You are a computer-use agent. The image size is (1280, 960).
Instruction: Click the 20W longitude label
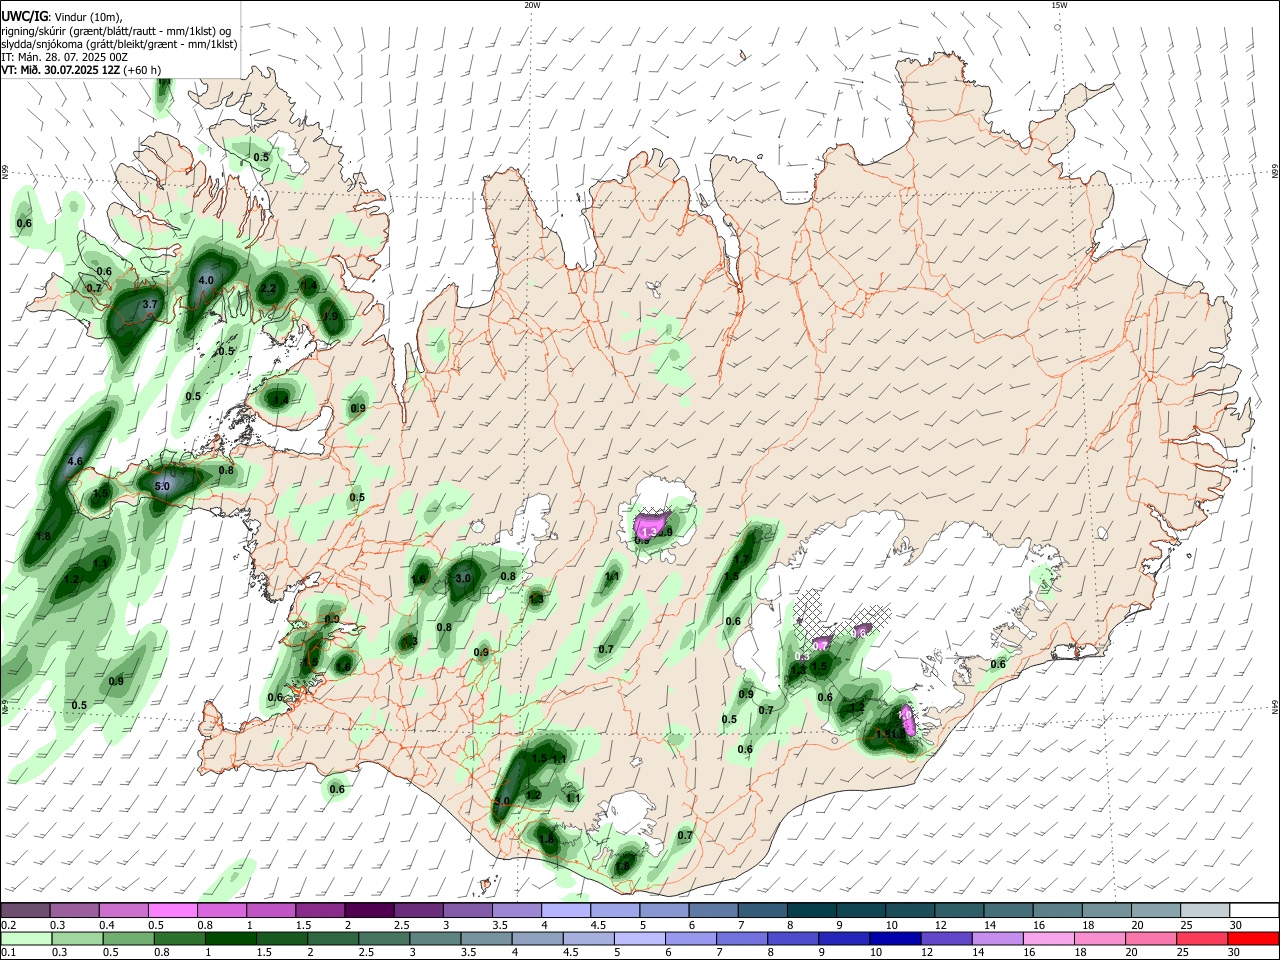tap(532, 5)
